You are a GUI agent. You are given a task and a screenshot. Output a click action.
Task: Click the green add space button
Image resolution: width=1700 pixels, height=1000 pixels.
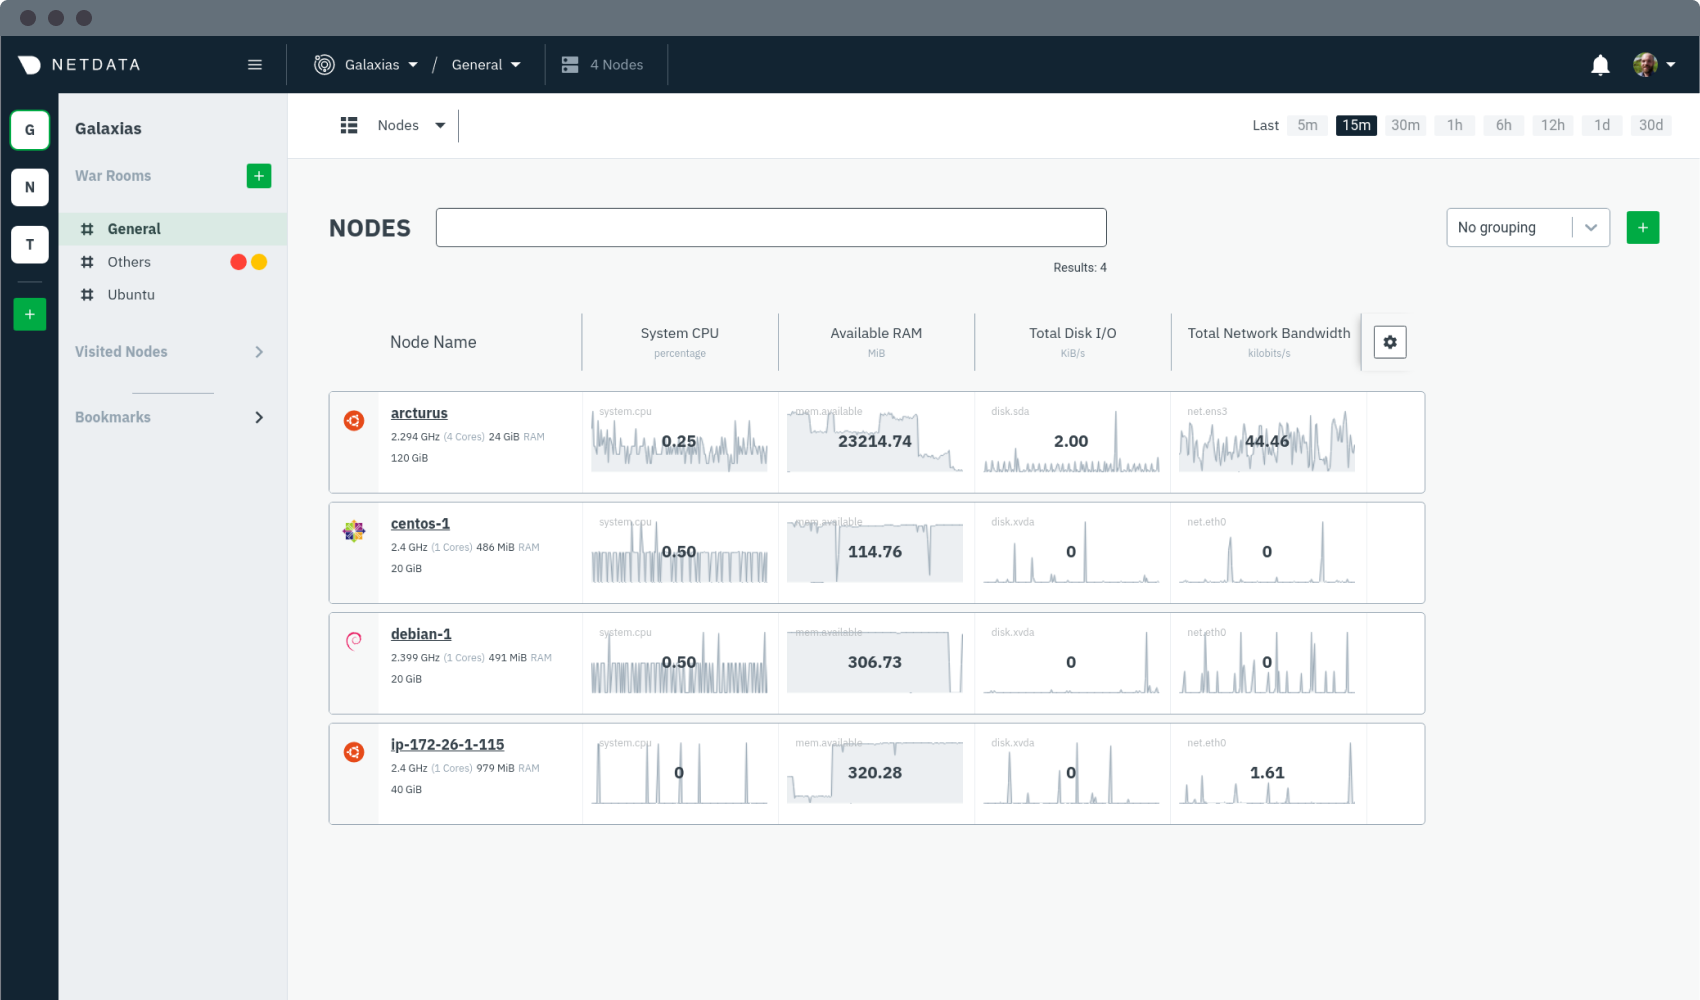[x=30, y=314]
